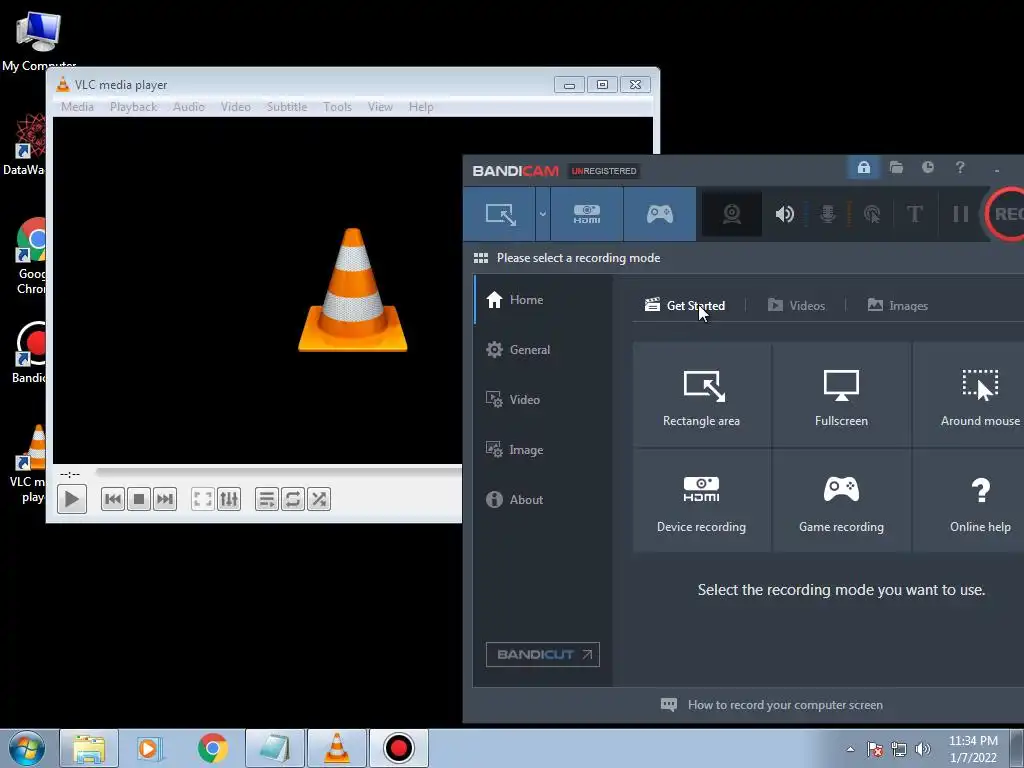
Task: Click the BANDICUT link button
Action: (x=543, y=654)
